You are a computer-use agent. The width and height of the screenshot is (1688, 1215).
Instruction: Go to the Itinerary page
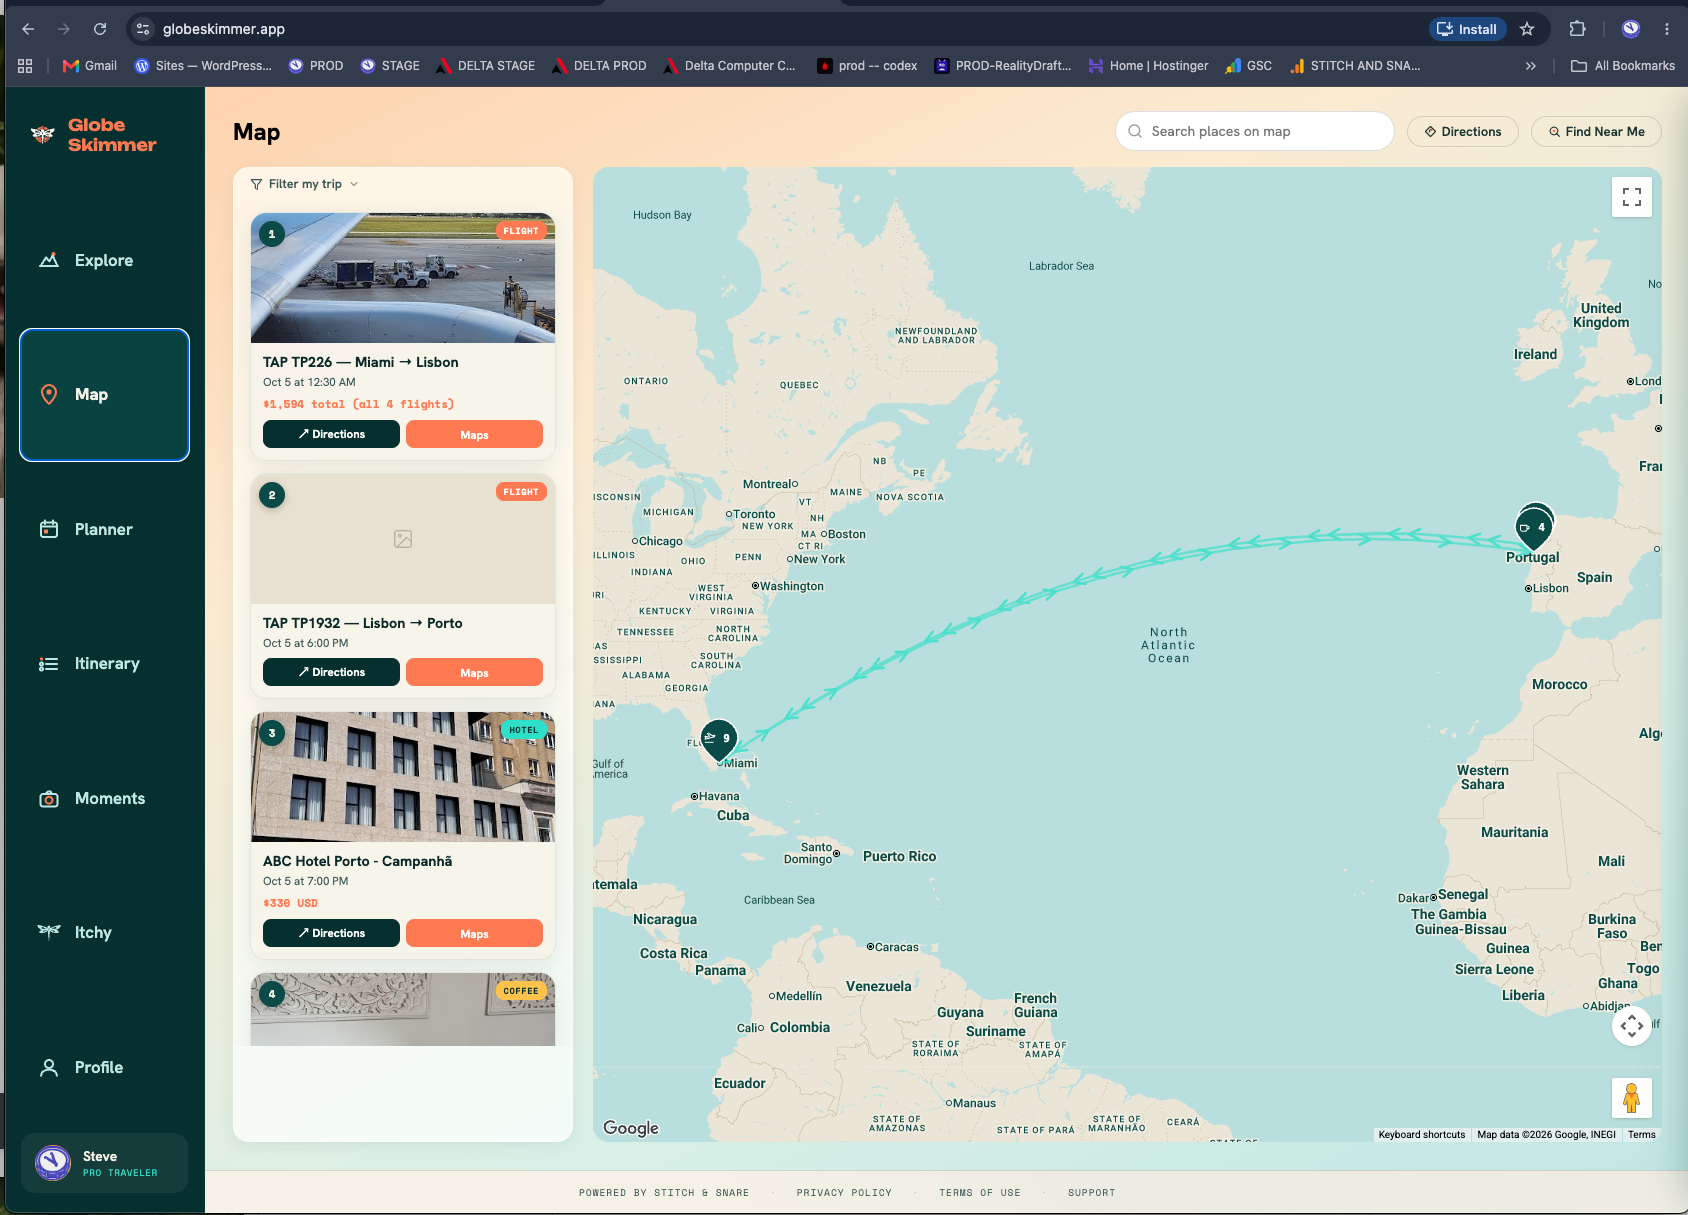click(104, 664)
